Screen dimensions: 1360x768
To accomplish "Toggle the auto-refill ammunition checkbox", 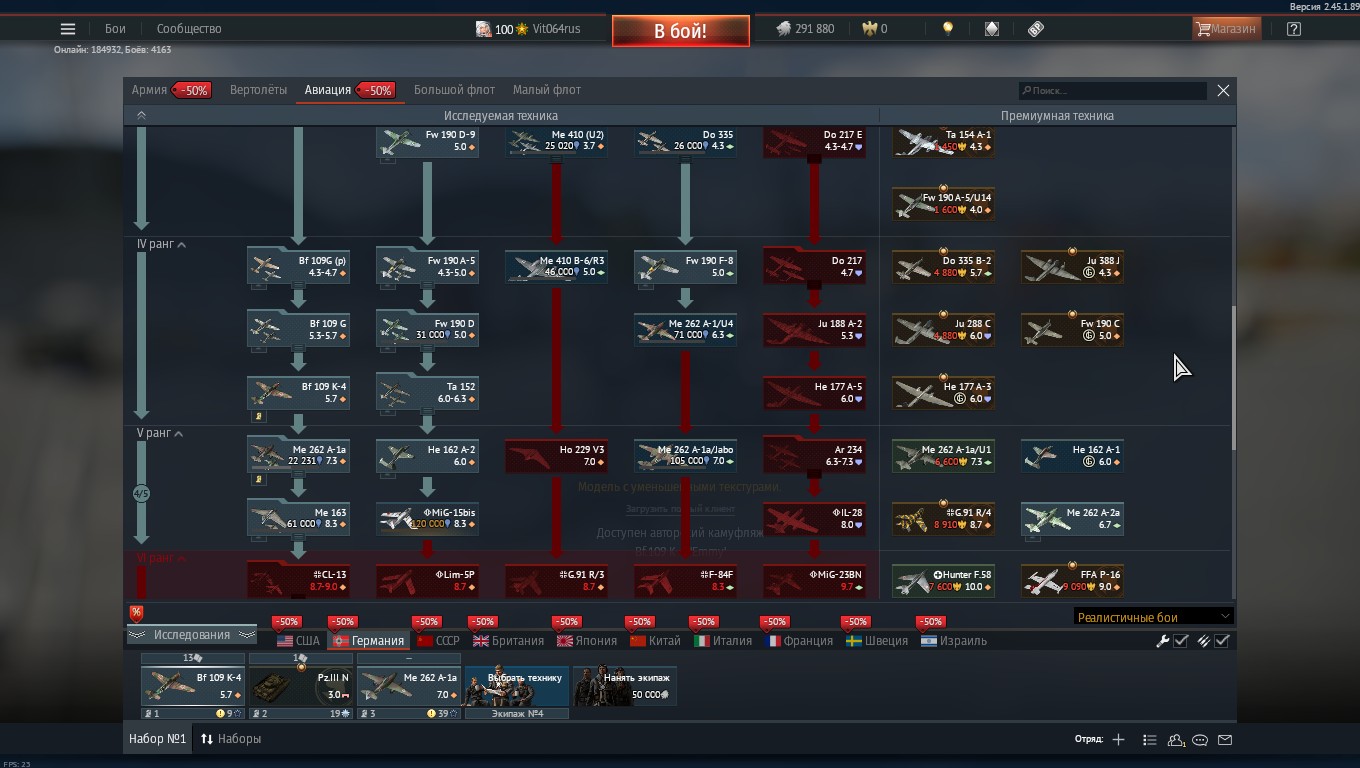I will pyautogui.click(x=1222, y=641).
